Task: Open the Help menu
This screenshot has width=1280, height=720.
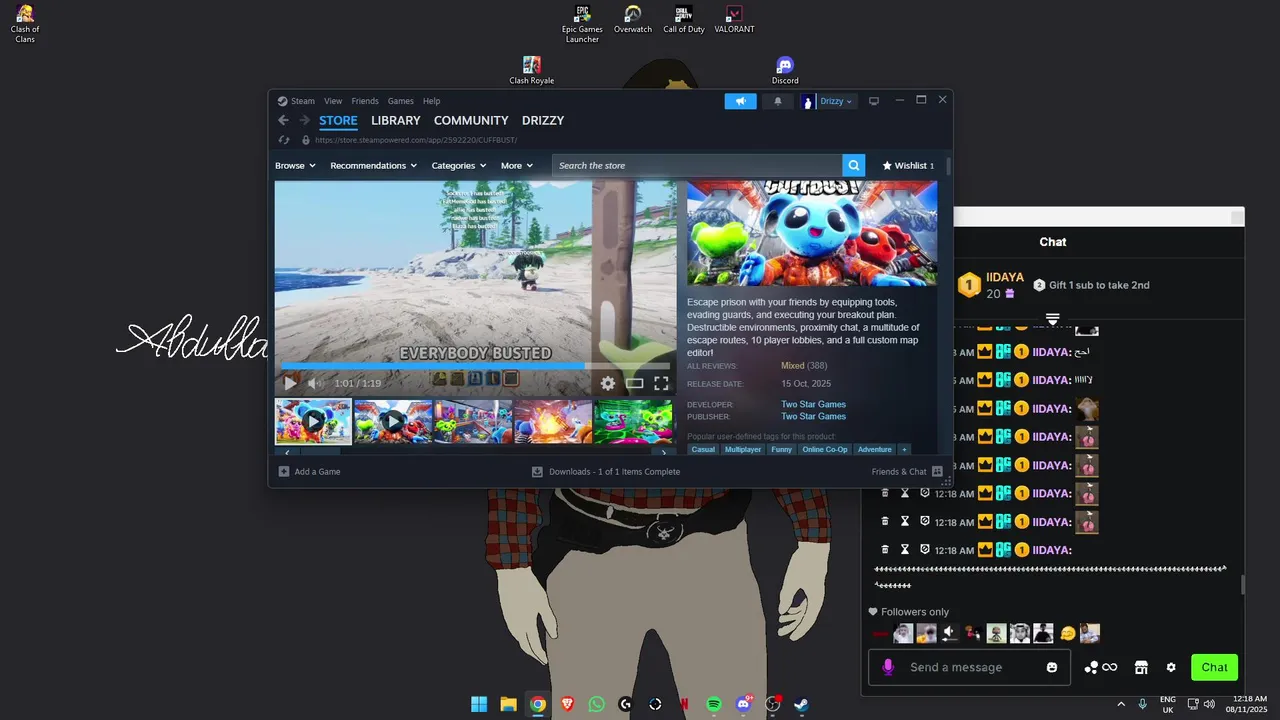Action: point(431,101)
